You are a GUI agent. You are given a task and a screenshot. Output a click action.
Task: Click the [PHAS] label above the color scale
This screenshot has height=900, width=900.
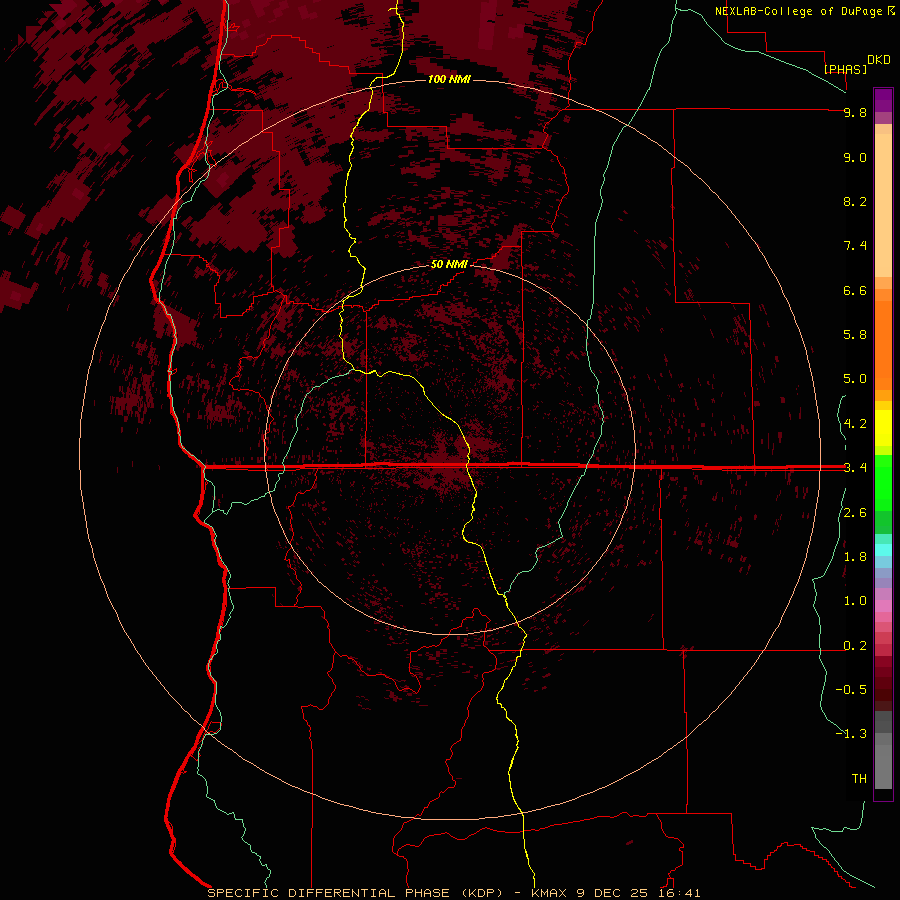click(x=845, y=69)
